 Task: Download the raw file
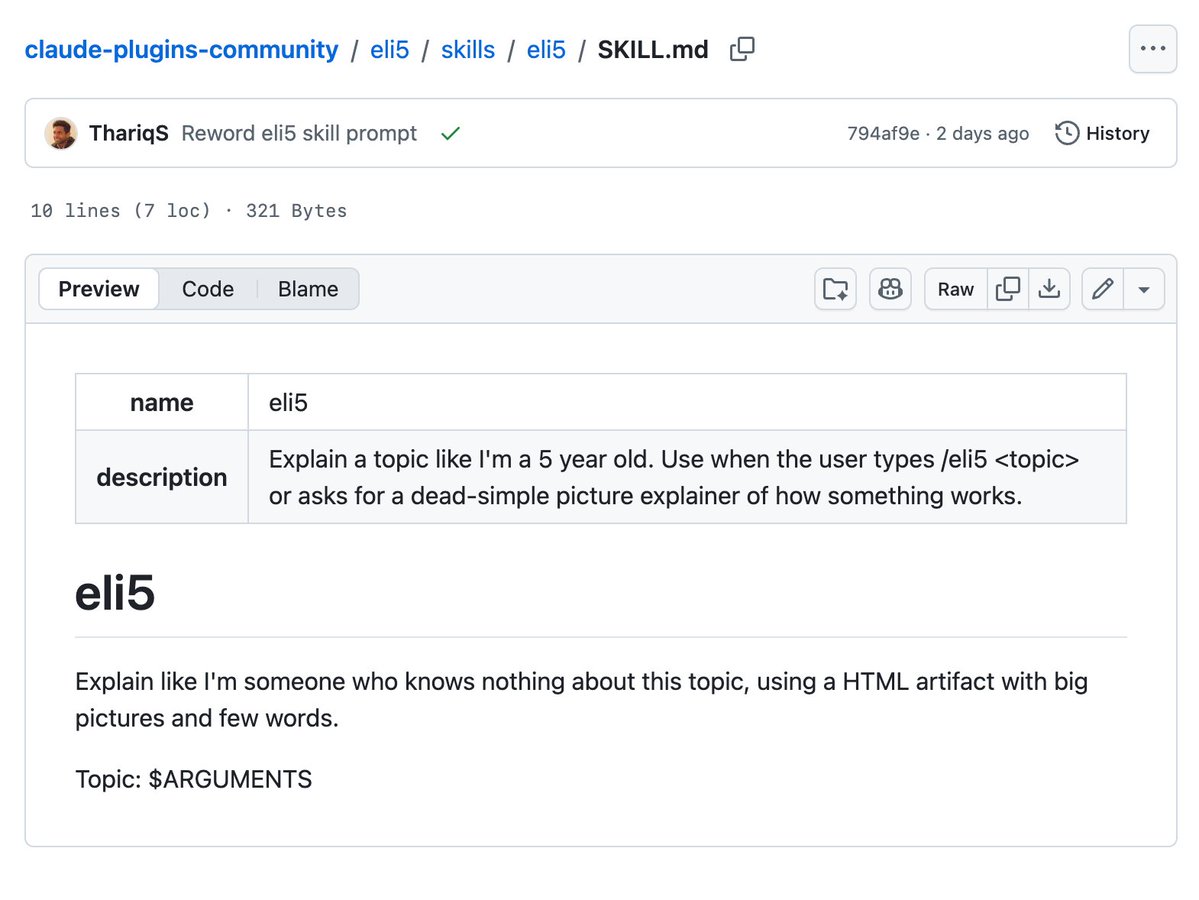point(1049,289)
